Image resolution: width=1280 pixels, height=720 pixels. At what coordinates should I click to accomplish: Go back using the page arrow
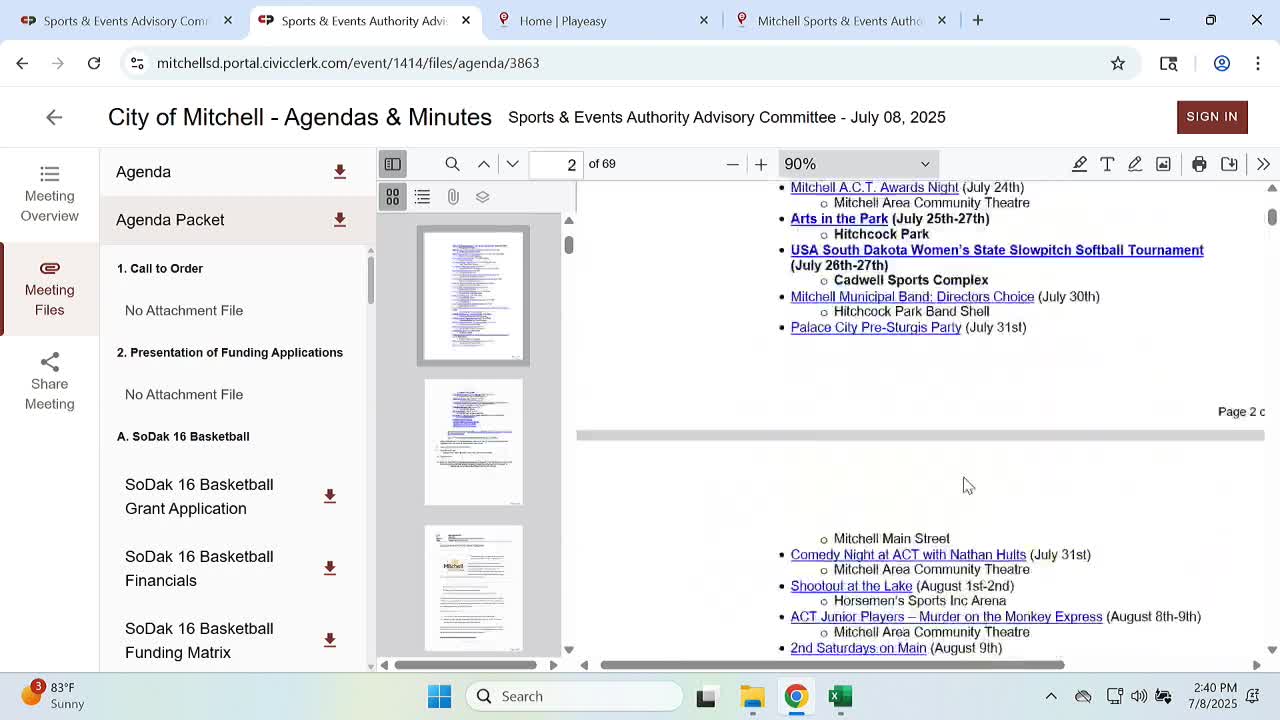(54, 117)
